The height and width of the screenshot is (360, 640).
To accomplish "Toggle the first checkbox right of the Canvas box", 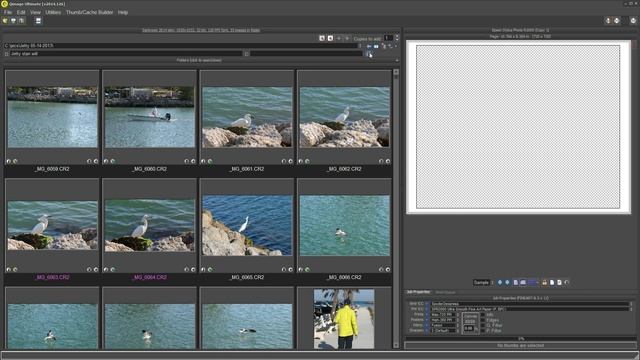I will pos(483,315).
